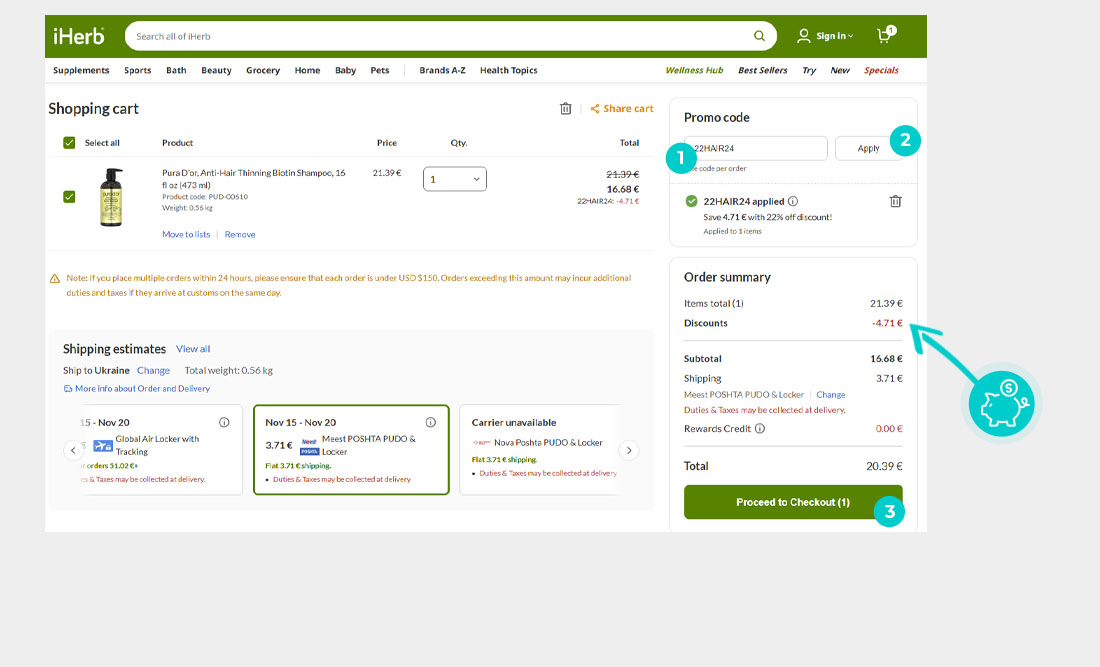The image size is (1100, 667).
Task: Go to Wellness Hub
Action: [x=694, y=70]
